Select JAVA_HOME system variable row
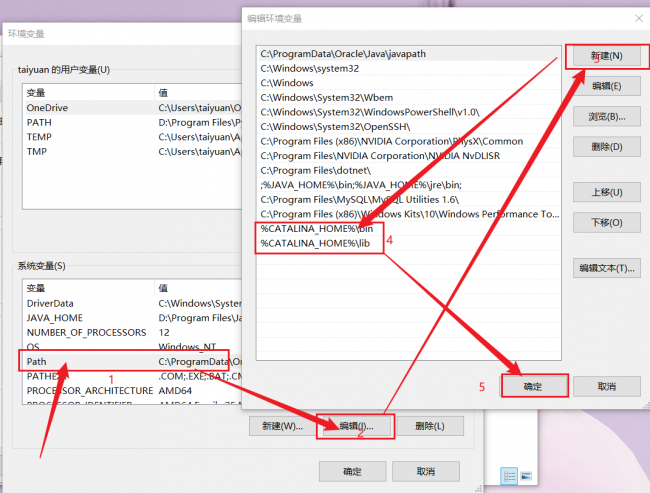 [133, 318]
